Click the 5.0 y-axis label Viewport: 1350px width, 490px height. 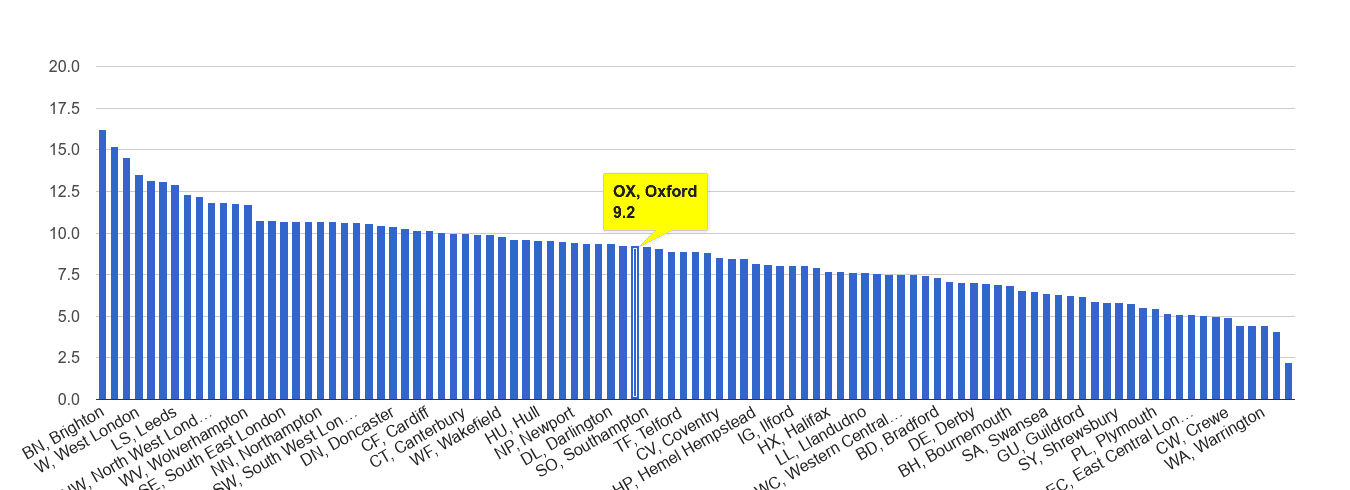[68, 317]
